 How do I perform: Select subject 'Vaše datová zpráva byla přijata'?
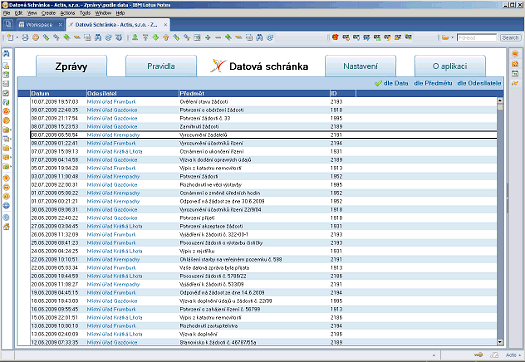pos(214,268)
